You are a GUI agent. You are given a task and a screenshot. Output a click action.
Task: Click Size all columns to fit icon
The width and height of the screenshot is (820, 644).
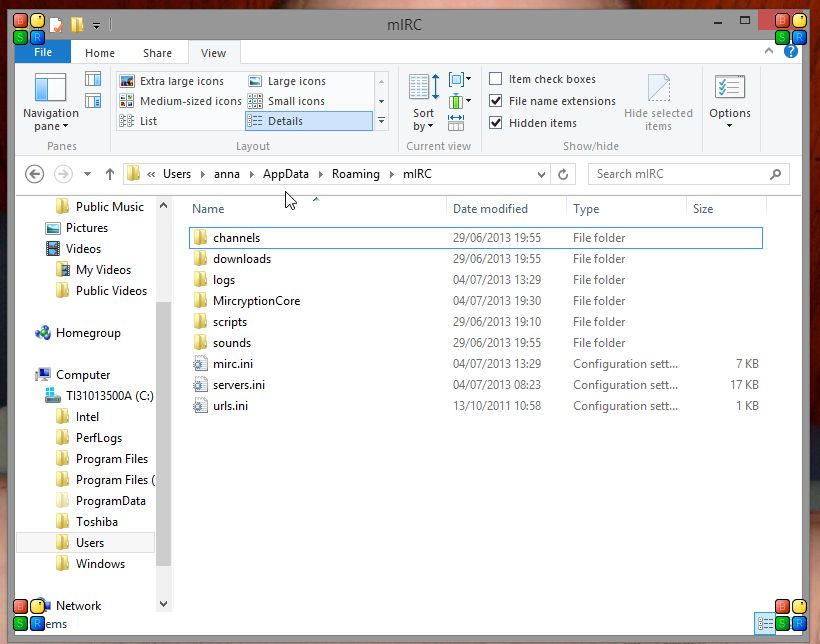click(456, 122)
